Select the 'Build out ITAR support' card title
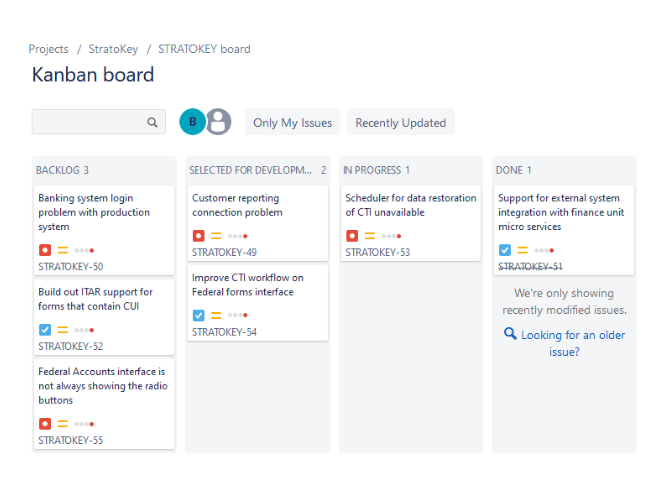Screen dimensions: 660x497 point(96,299)
